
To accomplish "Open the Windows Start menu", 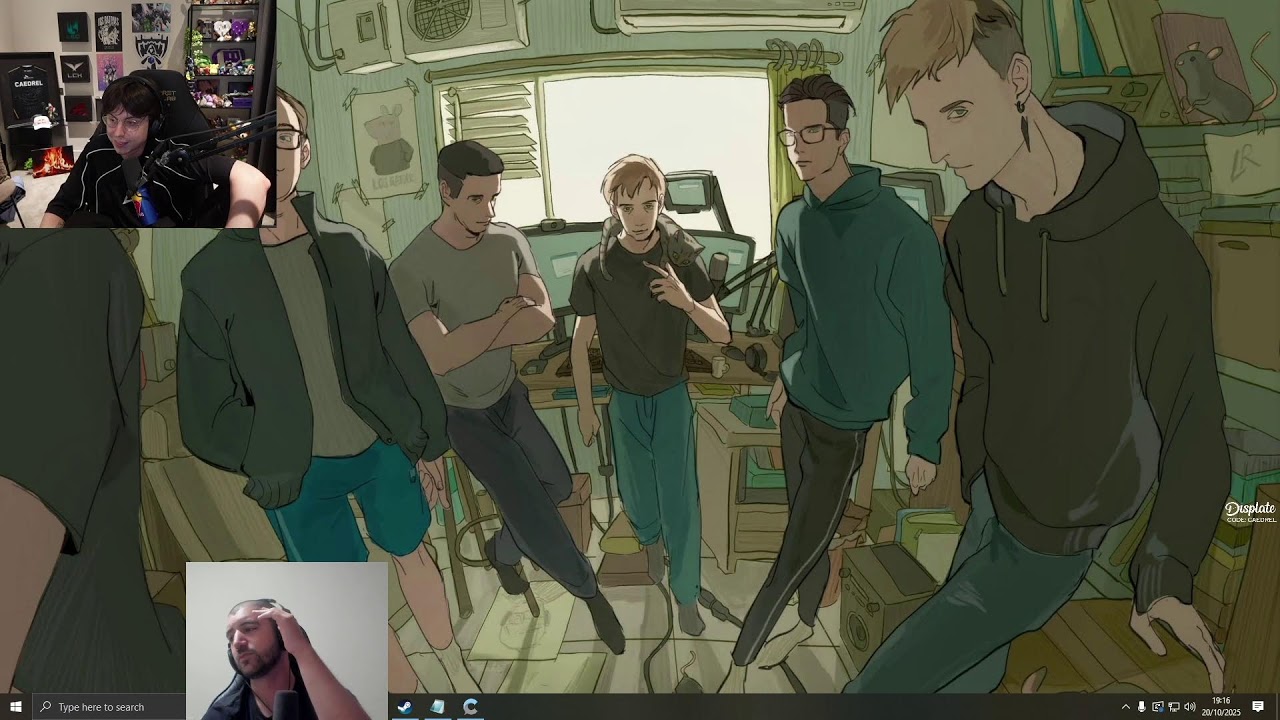I will click(x=15, y=707).
